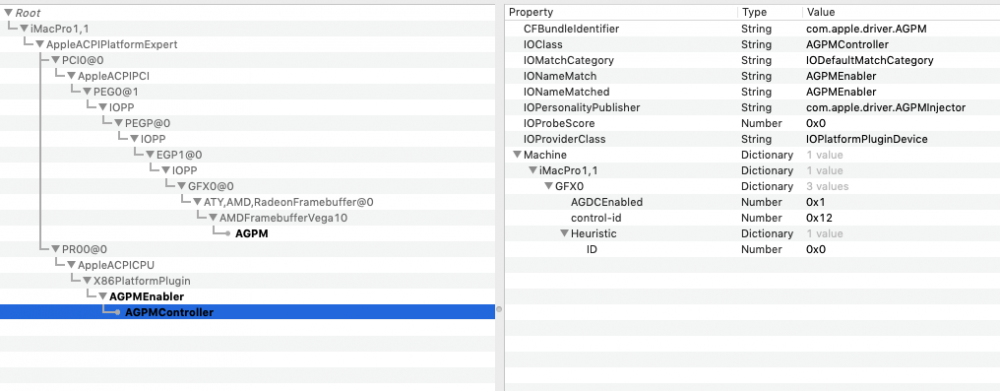Screen dimensions: 1000x391
Task: Click the "3 values" entry for GFX0
Action: click(827, 186)
